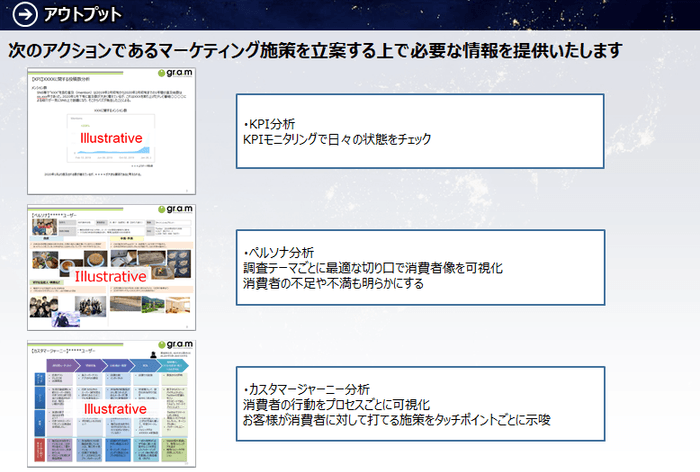Select the 消費者の行動をプロセスごとに可視化 line
Viewport: 700px width, 472px height.
[336, 404]
